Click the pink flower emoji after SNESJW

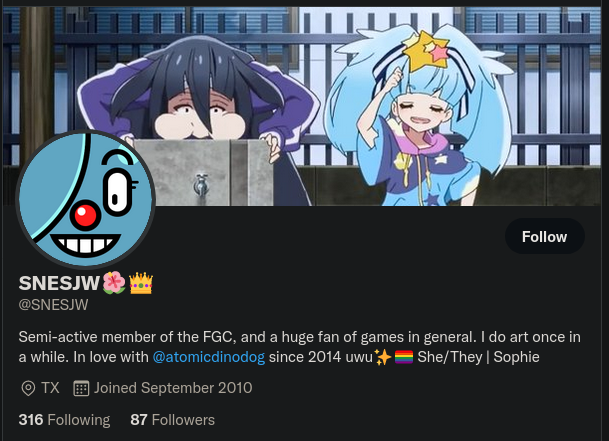coord(114,282)
